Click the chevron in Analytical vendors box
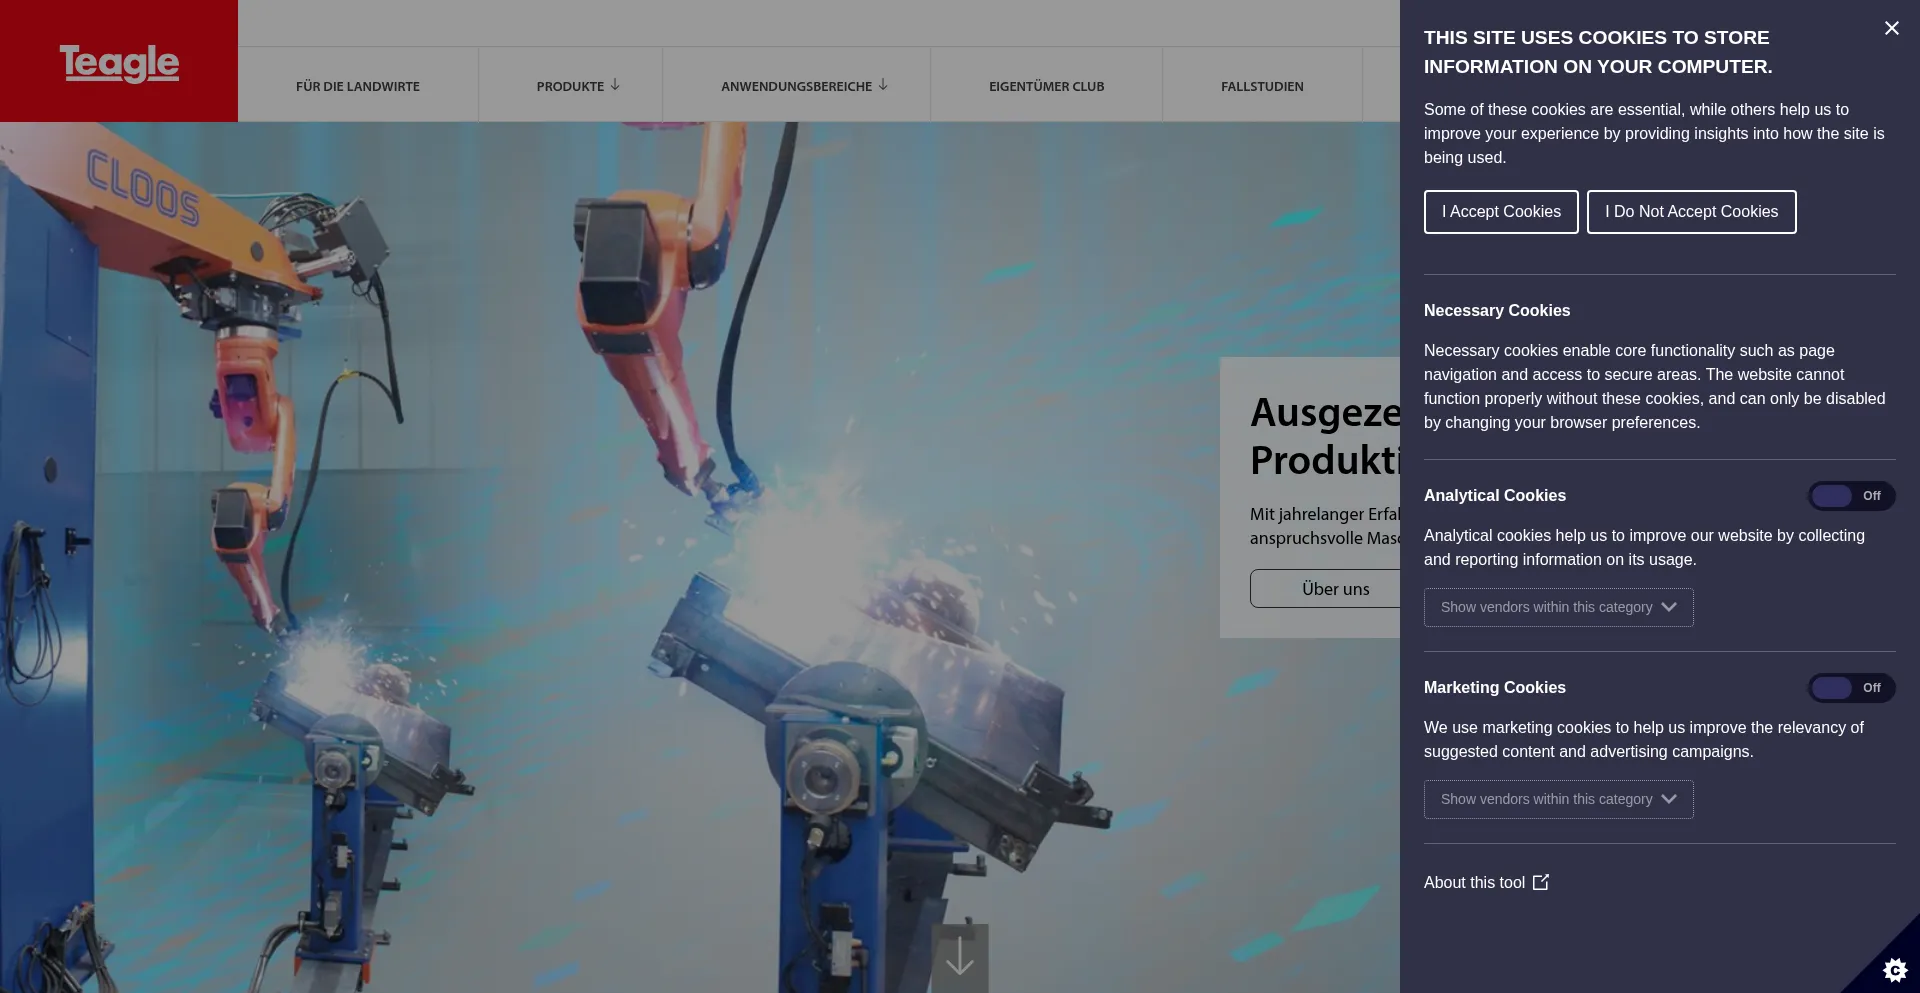This screenshot has width=1920, height=993. [x=1669, y=607]
